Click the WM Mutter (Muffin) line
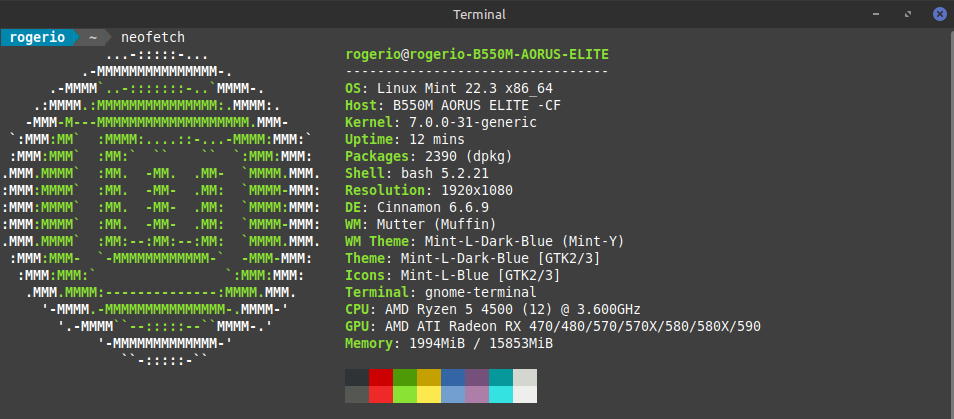Image resolution: width=954 pixels, height=419 pixels. pos(421,224)
